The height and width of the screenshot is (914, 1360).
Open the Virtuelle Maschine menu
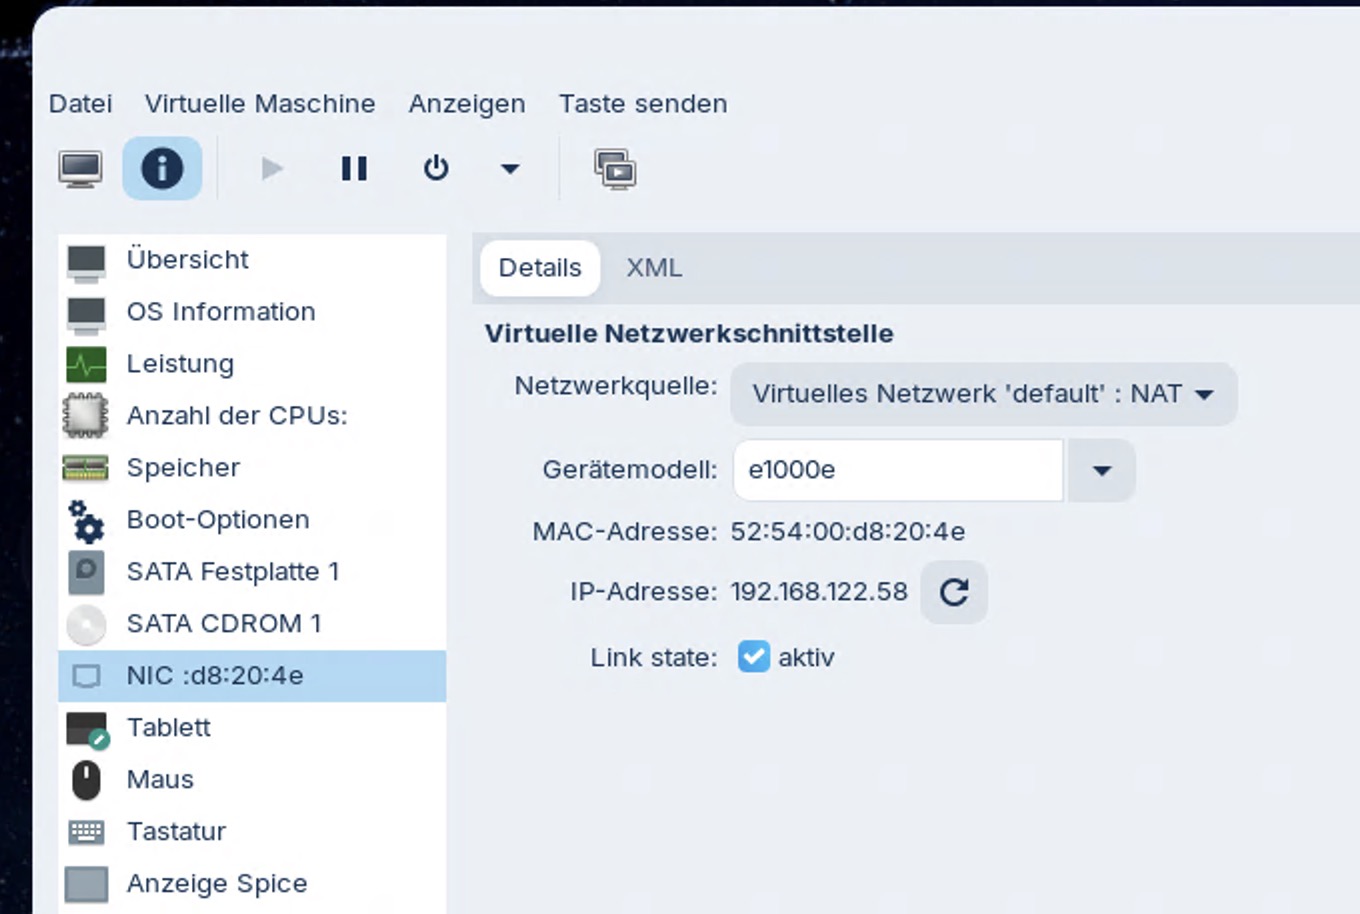click(260, 104)
